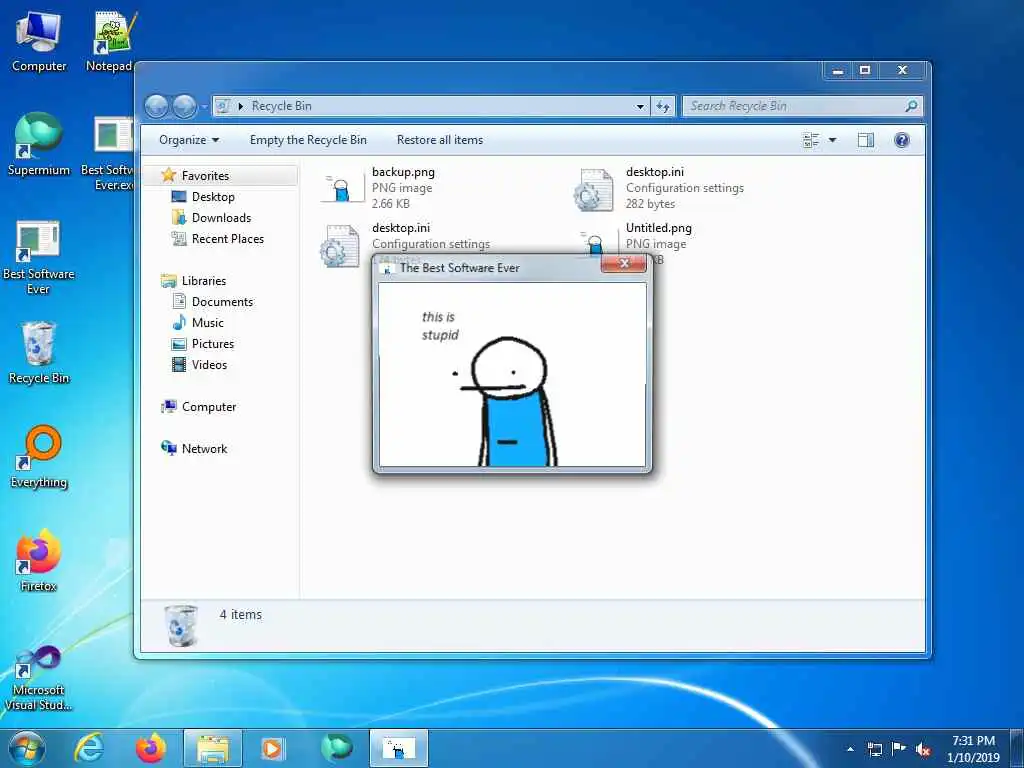Select the 282 bytes desktop.ini file

click(x=658, y=188)
